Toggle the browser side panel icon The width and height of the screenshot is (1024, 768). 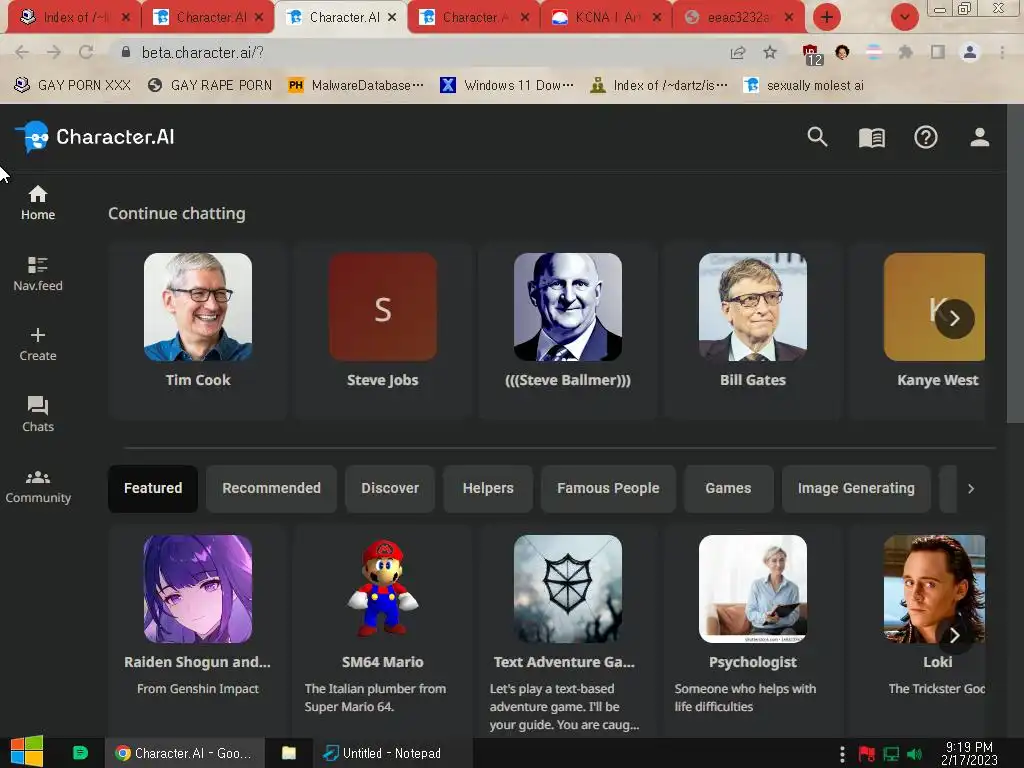938,52
